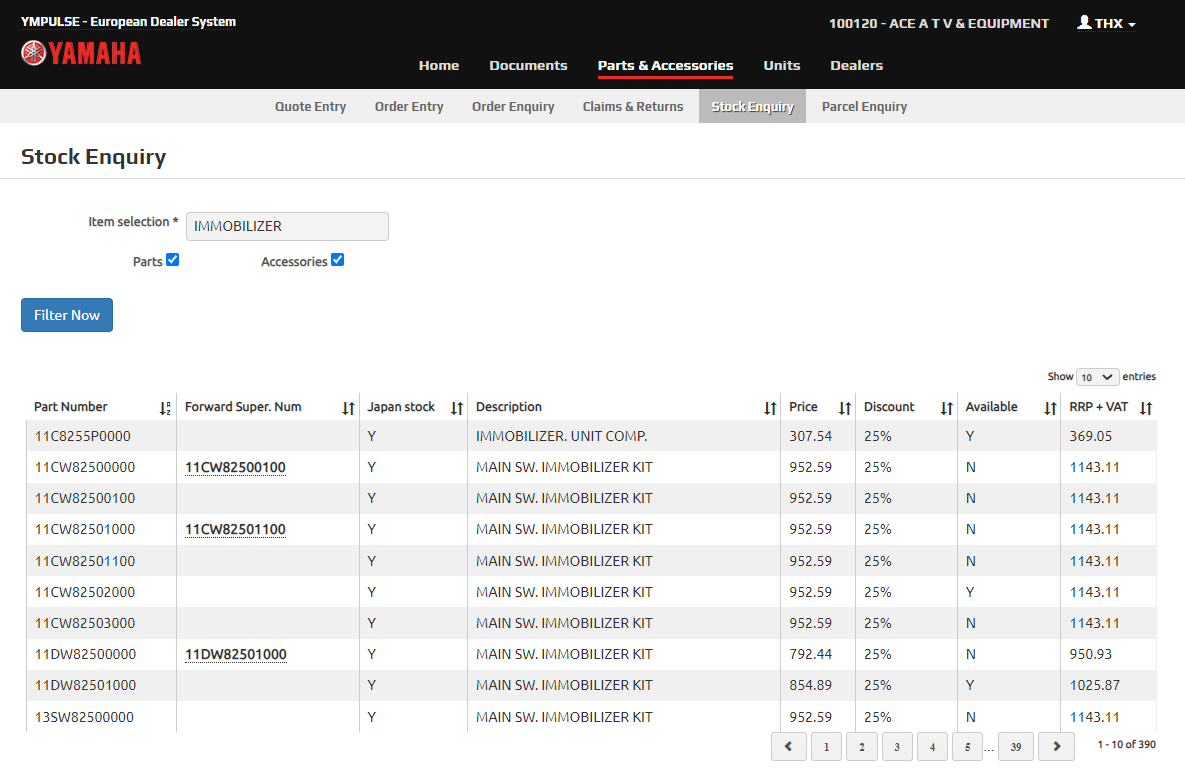Go to next page of results
This screenshot has width=1185, height=769.
(1057, 746)
